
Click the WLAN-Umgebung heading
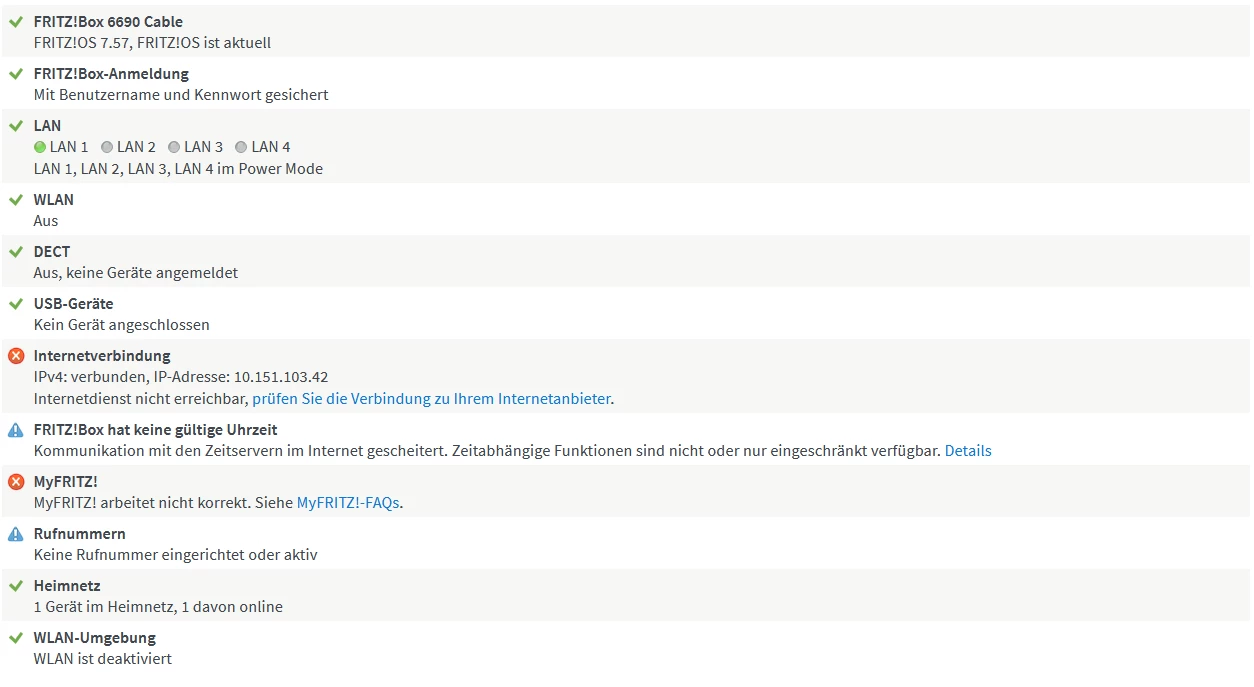click(95, 637)
